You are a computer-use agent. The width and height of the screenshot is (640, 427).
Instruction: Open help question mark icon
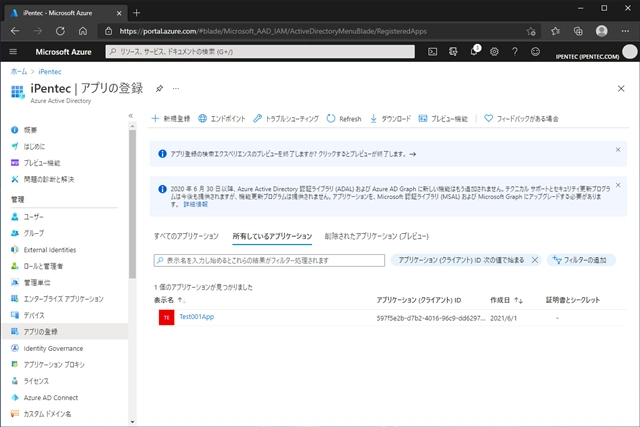pos(515,52)
